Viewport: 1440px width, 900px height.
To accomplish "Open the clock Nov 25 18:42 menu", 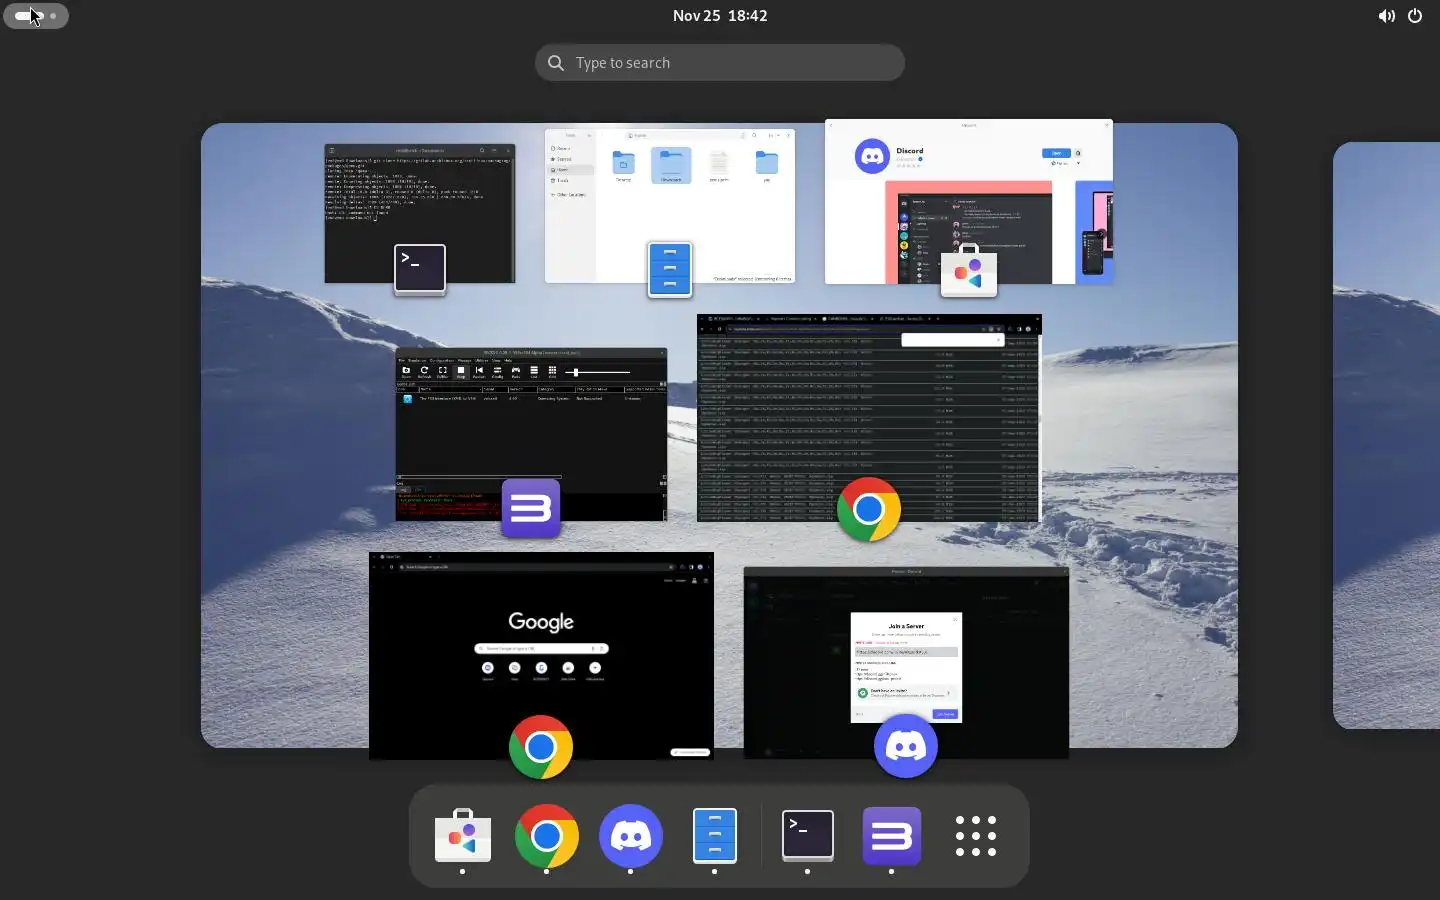I will pyautogui.click(x=720, y=16).
